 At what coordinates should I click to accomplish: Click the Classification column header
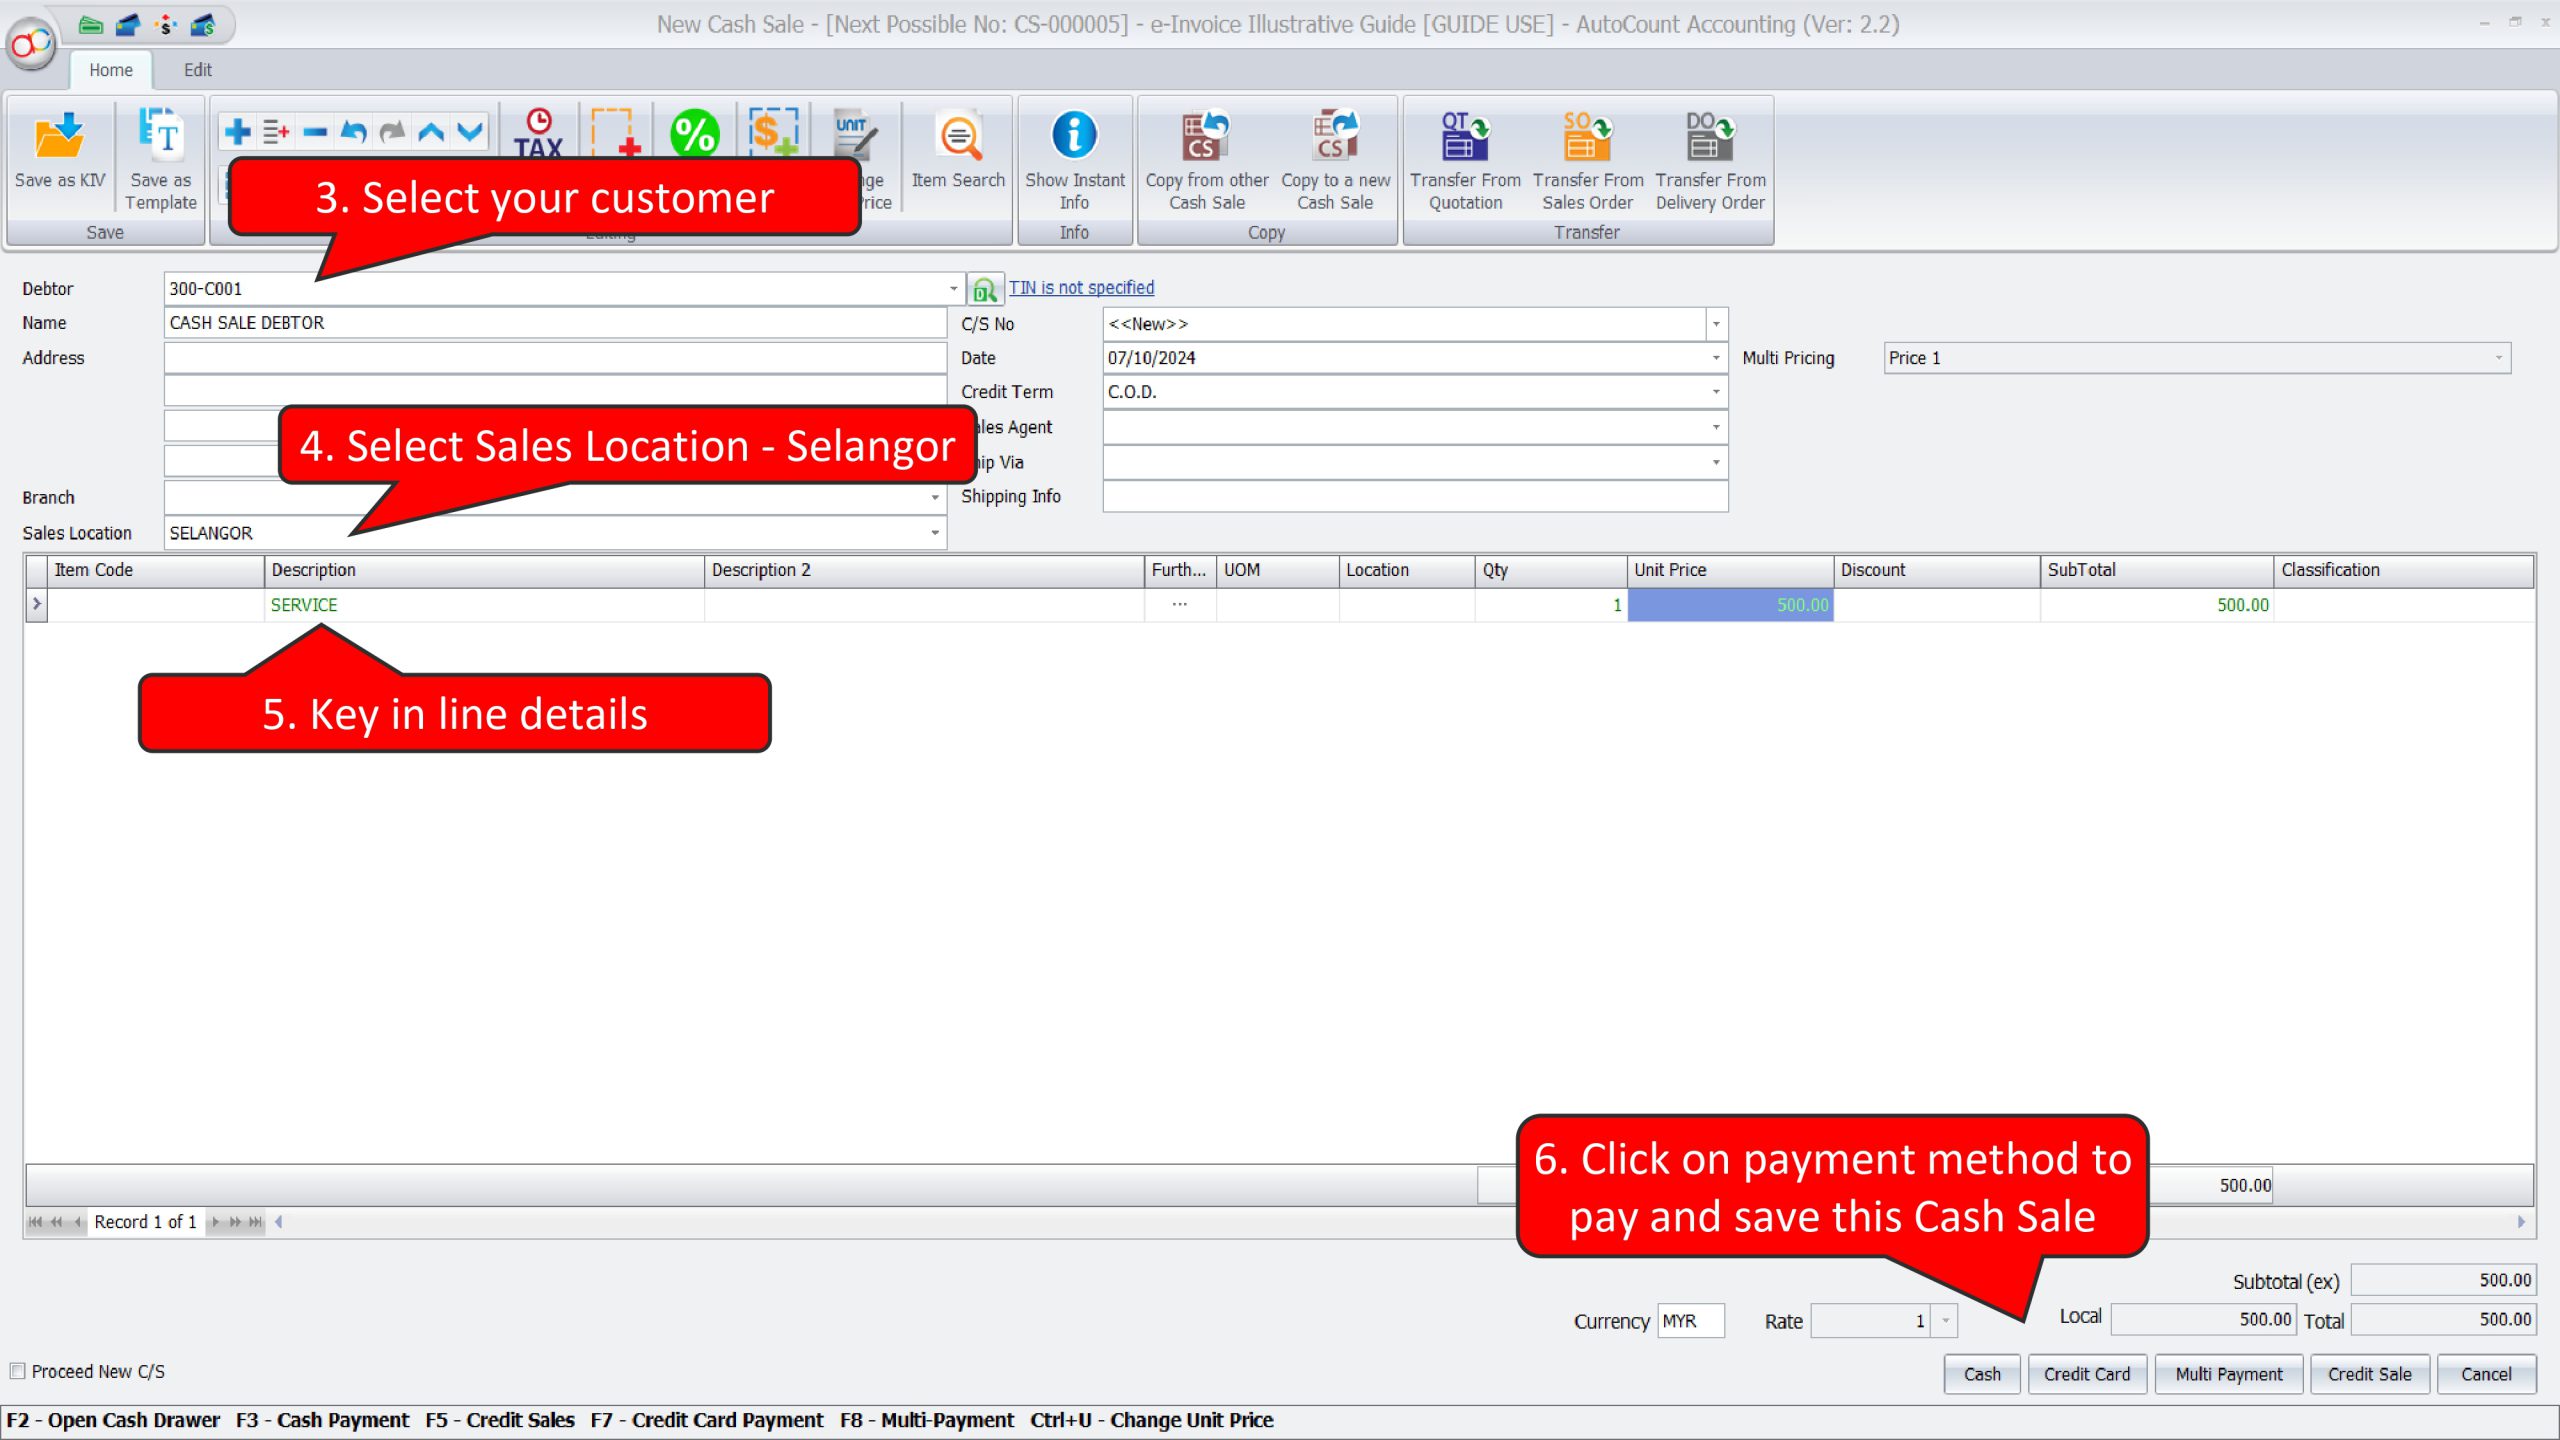coord(2404,570)
